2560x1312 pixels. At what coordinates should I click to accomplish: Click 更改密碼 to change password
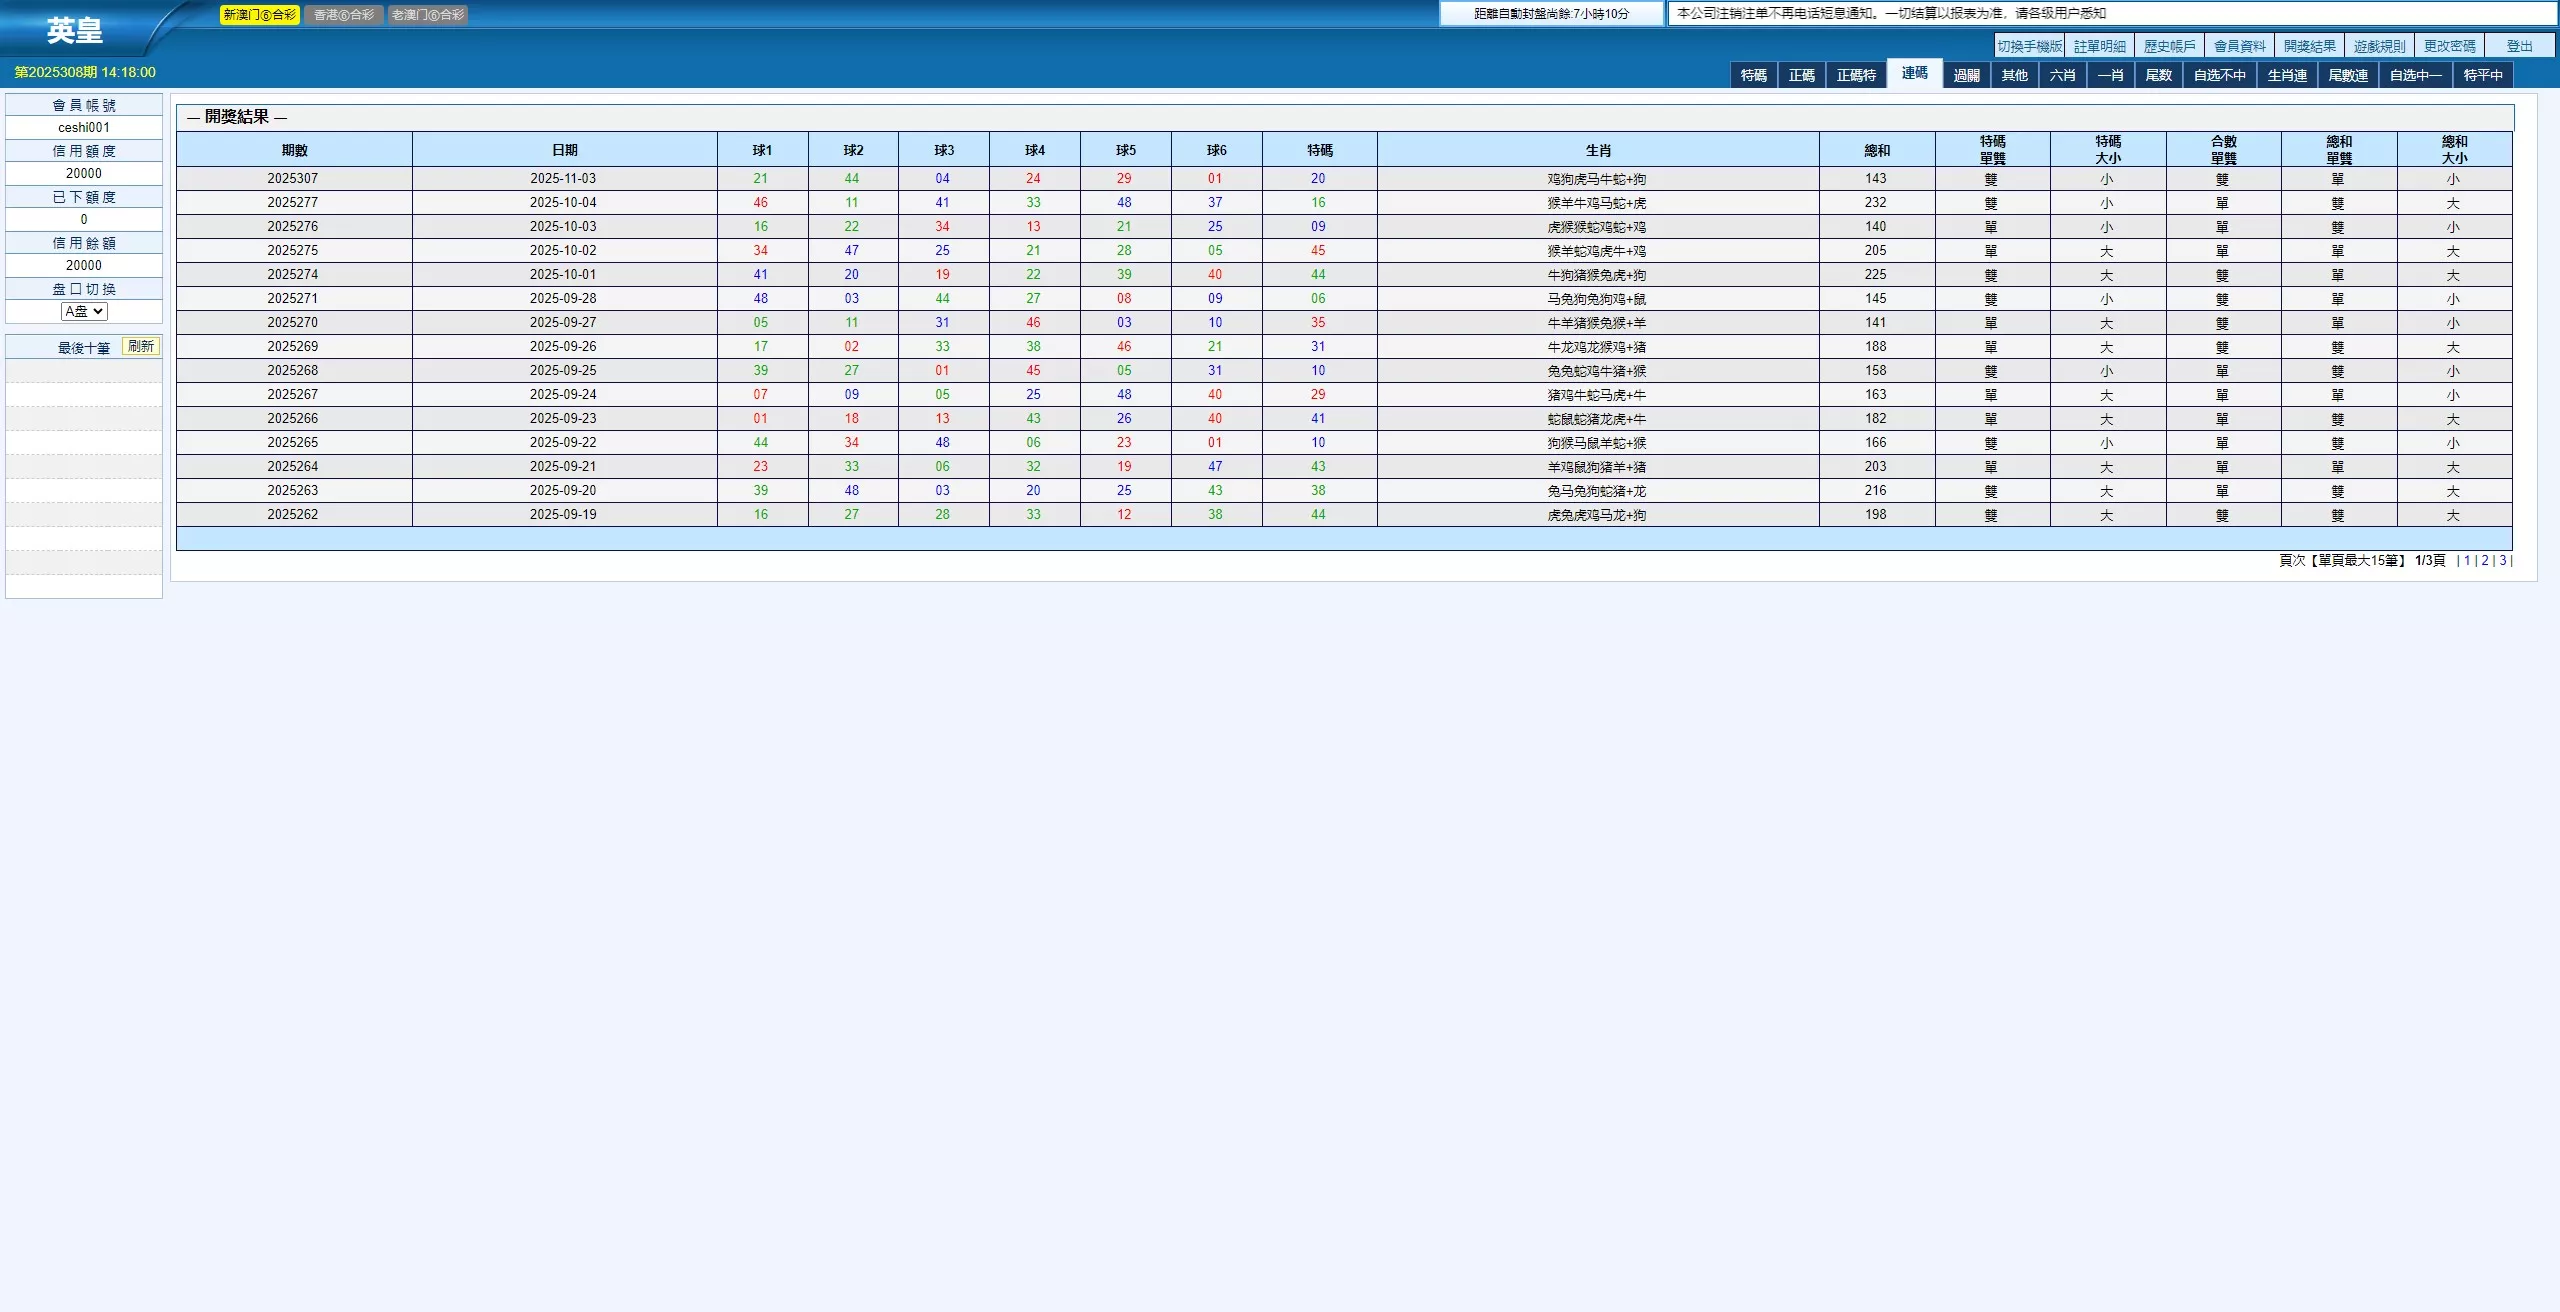coord(2449,46)
